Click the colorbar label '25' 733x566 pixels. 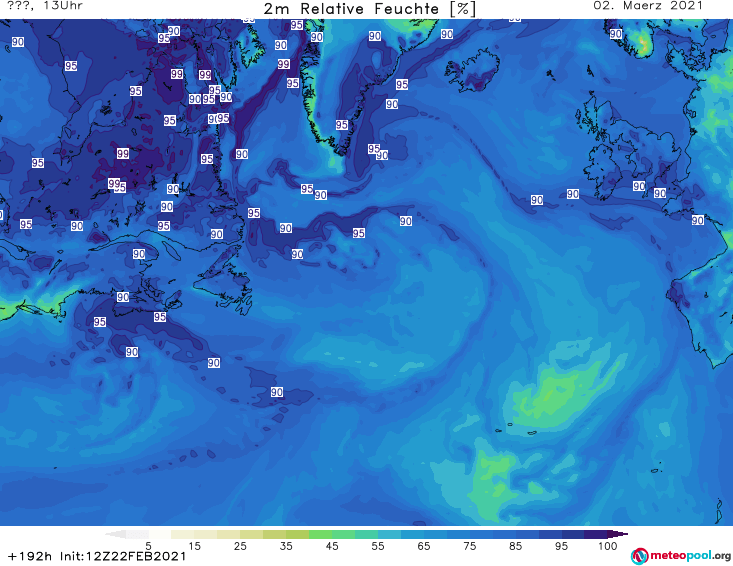pos(240,546)
